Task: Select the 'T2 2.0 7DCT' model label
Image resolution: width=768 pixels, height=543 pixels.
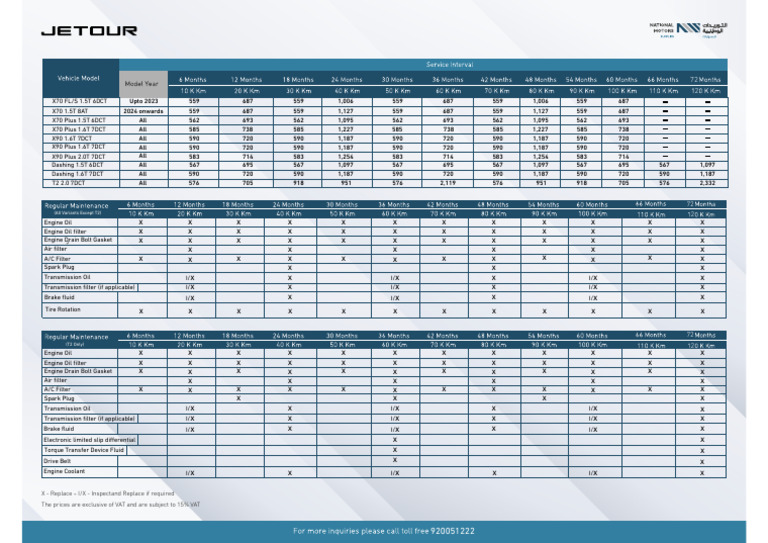Action: (x=68, y=183)
